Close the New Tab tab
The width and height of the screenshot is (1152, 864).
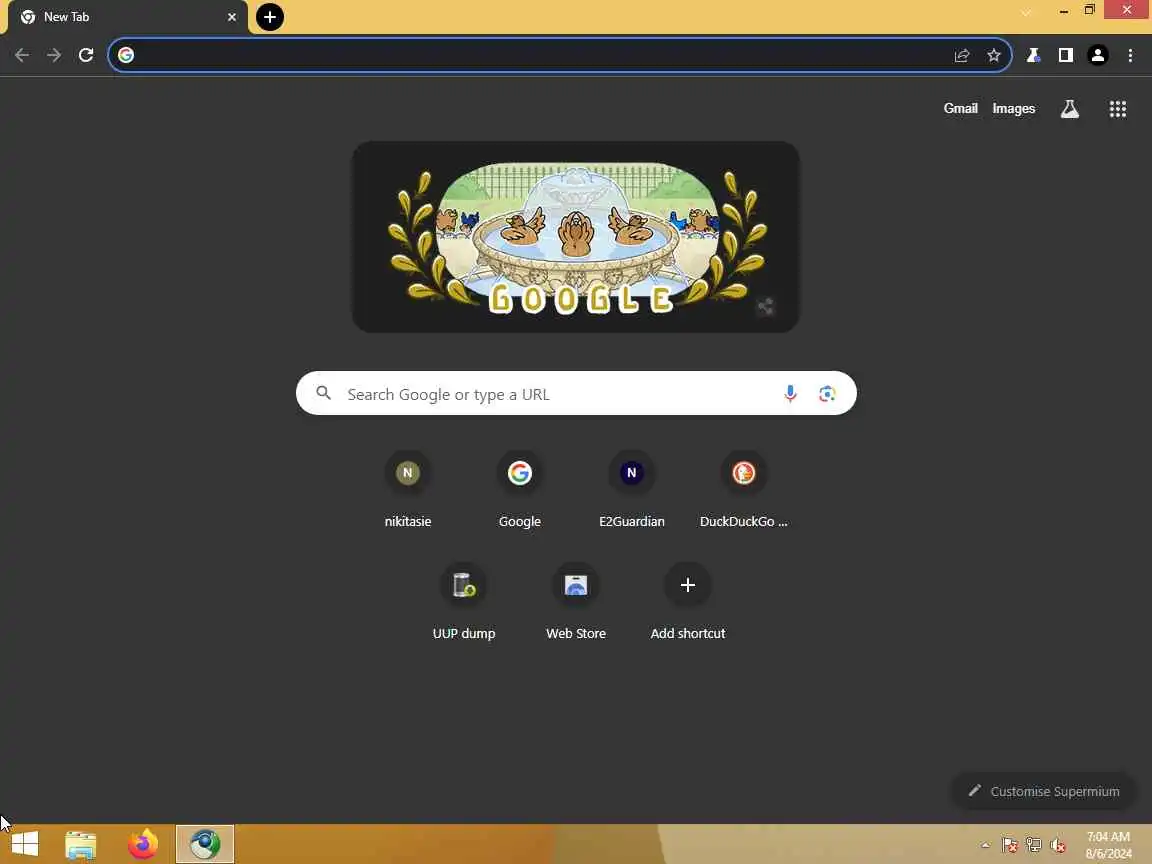(232, 17)
